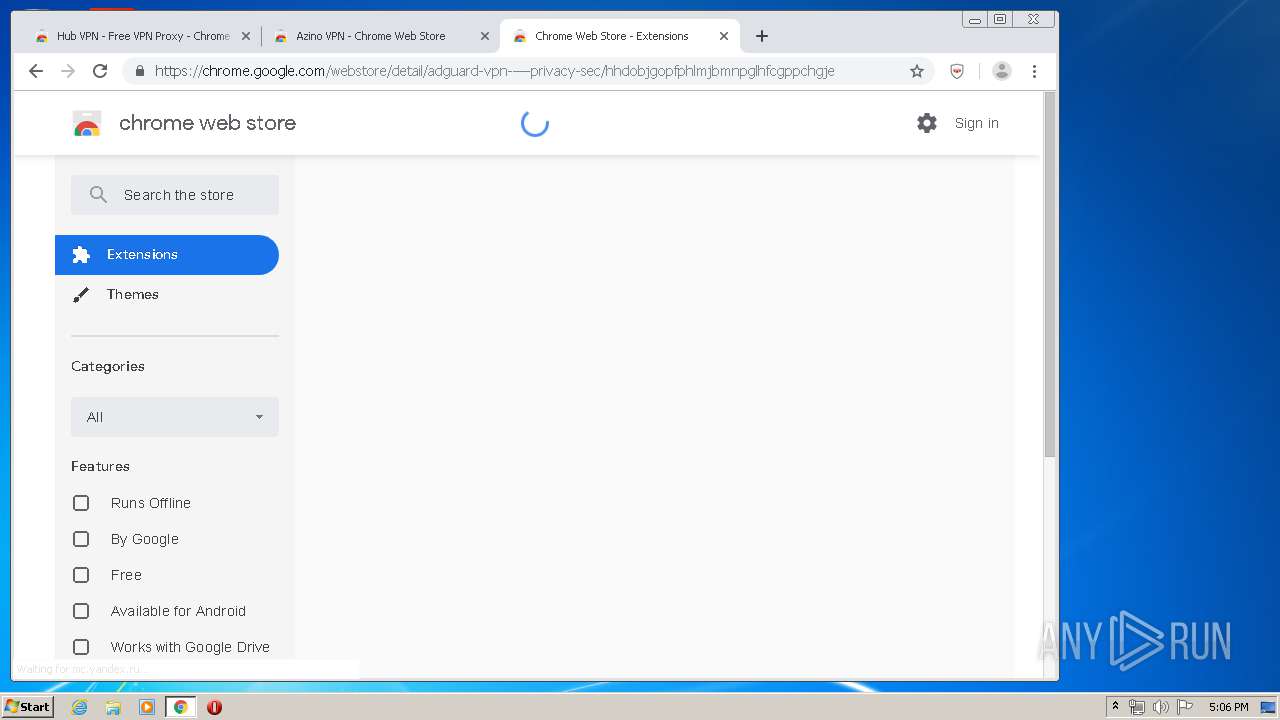1280x720 pixels.
Task: Open the media player taskbar icon
Action: click(147, 707)
